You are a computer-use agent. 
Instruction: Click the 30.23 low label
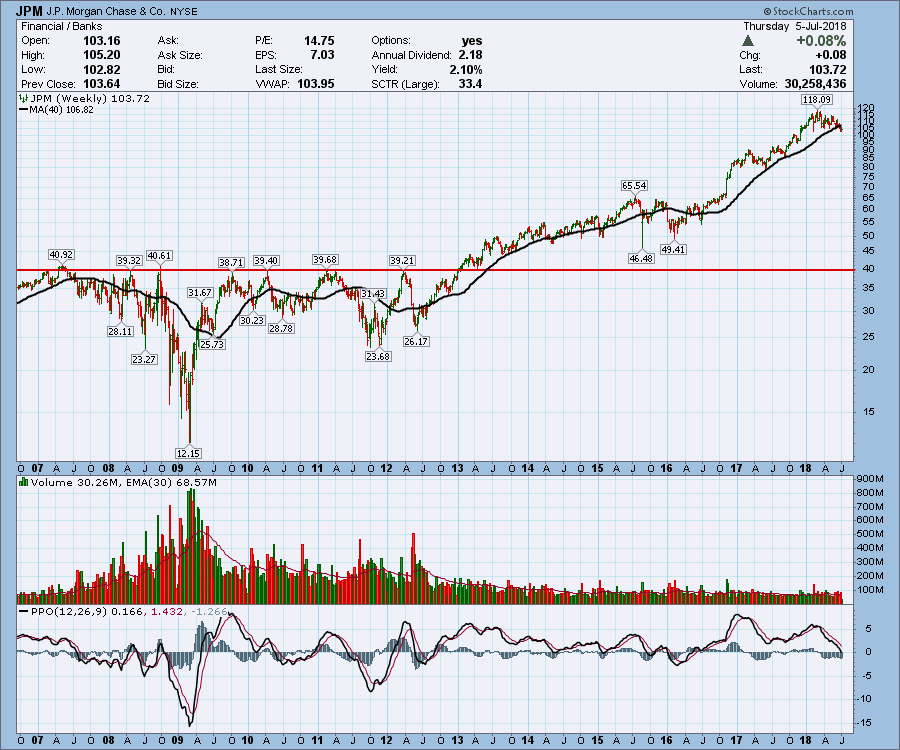(x=252, y=320)
